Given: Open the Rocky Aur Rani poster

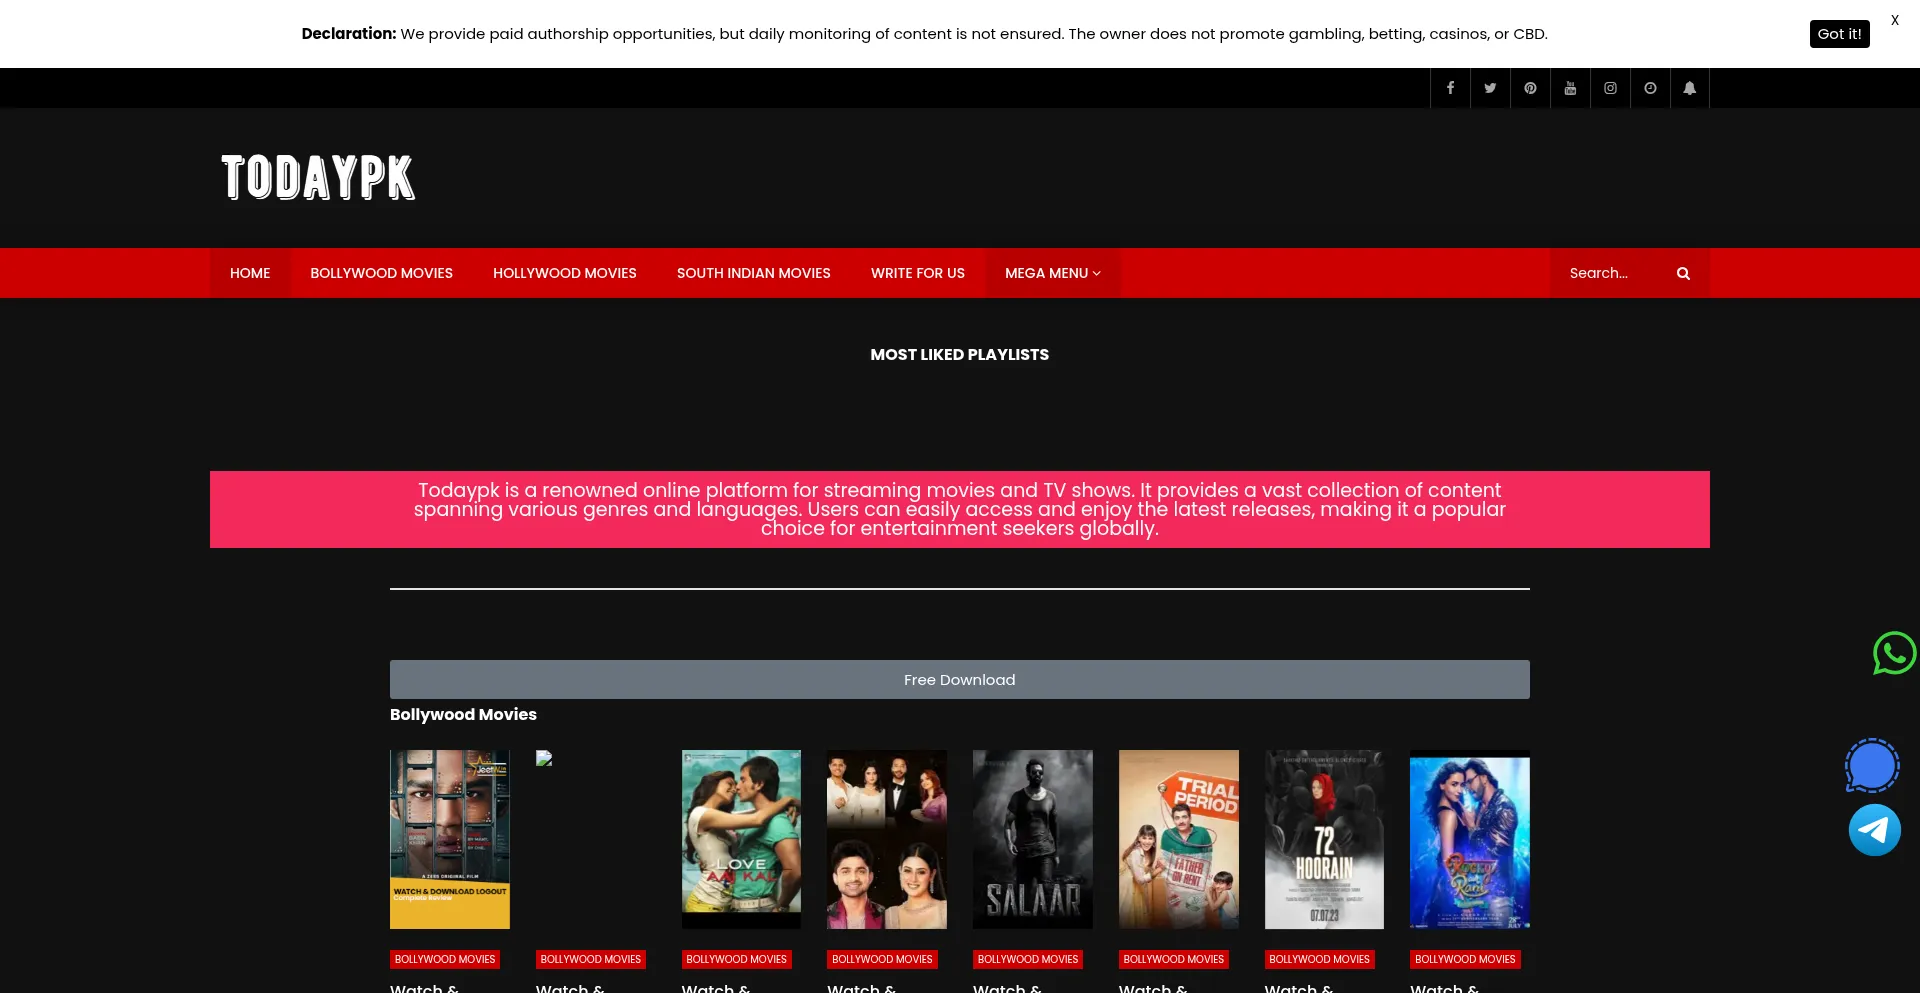Looking at the screenshot, I should [1469, 840].
